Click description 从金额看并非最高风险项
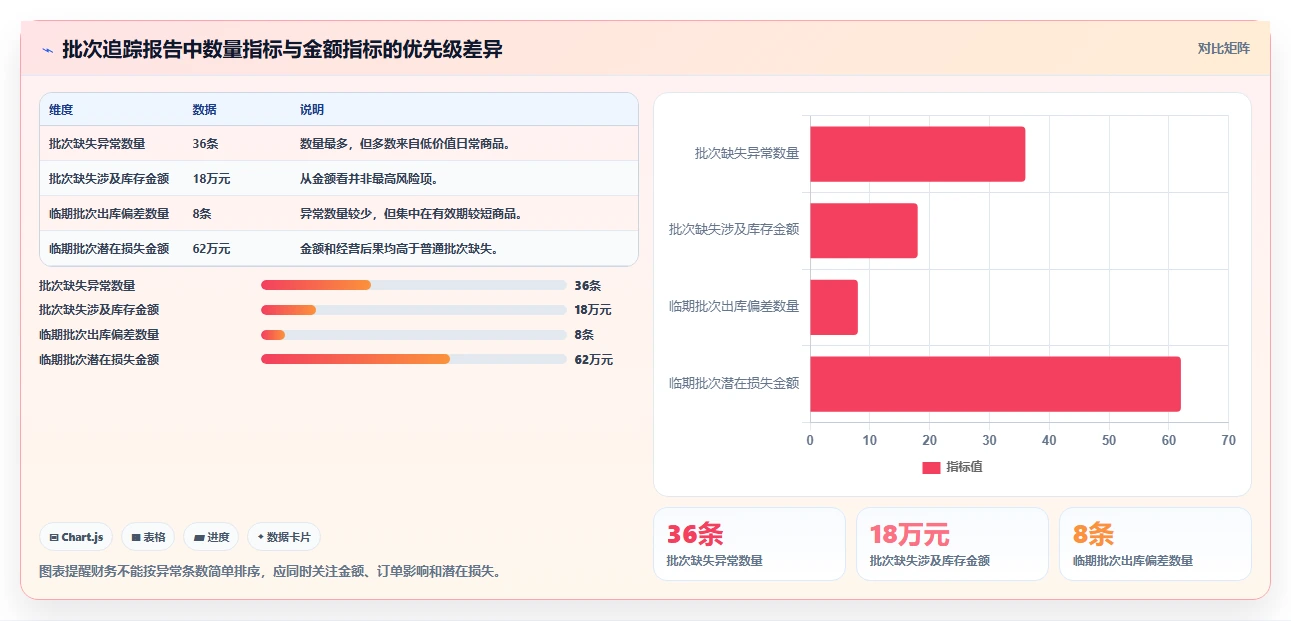The image size is (1291, 621). pos(369,179)
